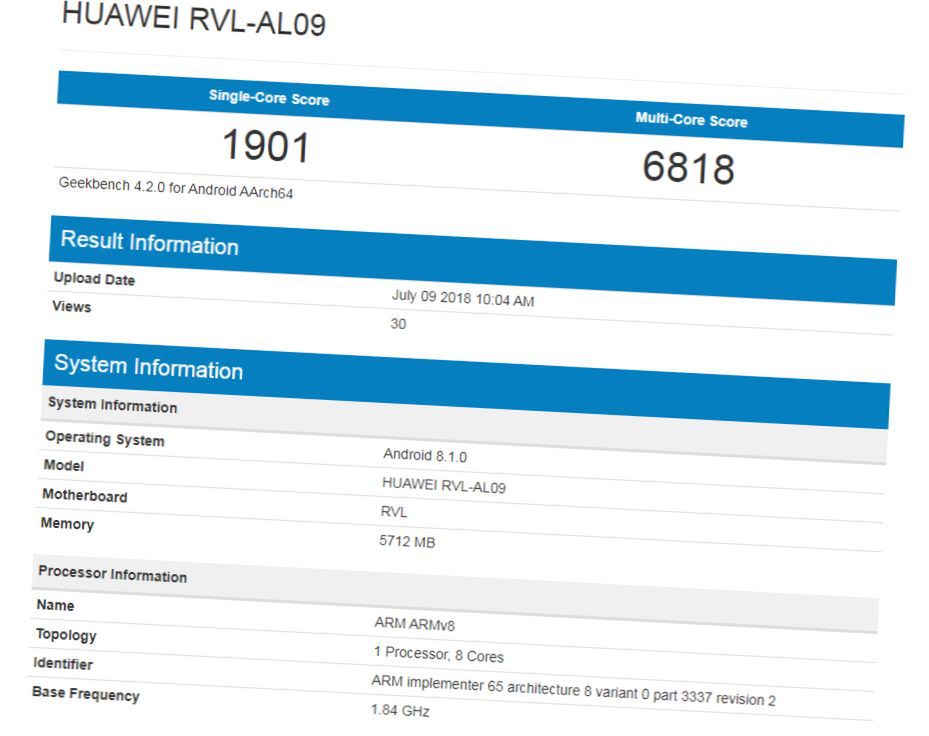Click the 6818 multi-core score value
This screenshot has width=929, height=736.
click(688, 168)
